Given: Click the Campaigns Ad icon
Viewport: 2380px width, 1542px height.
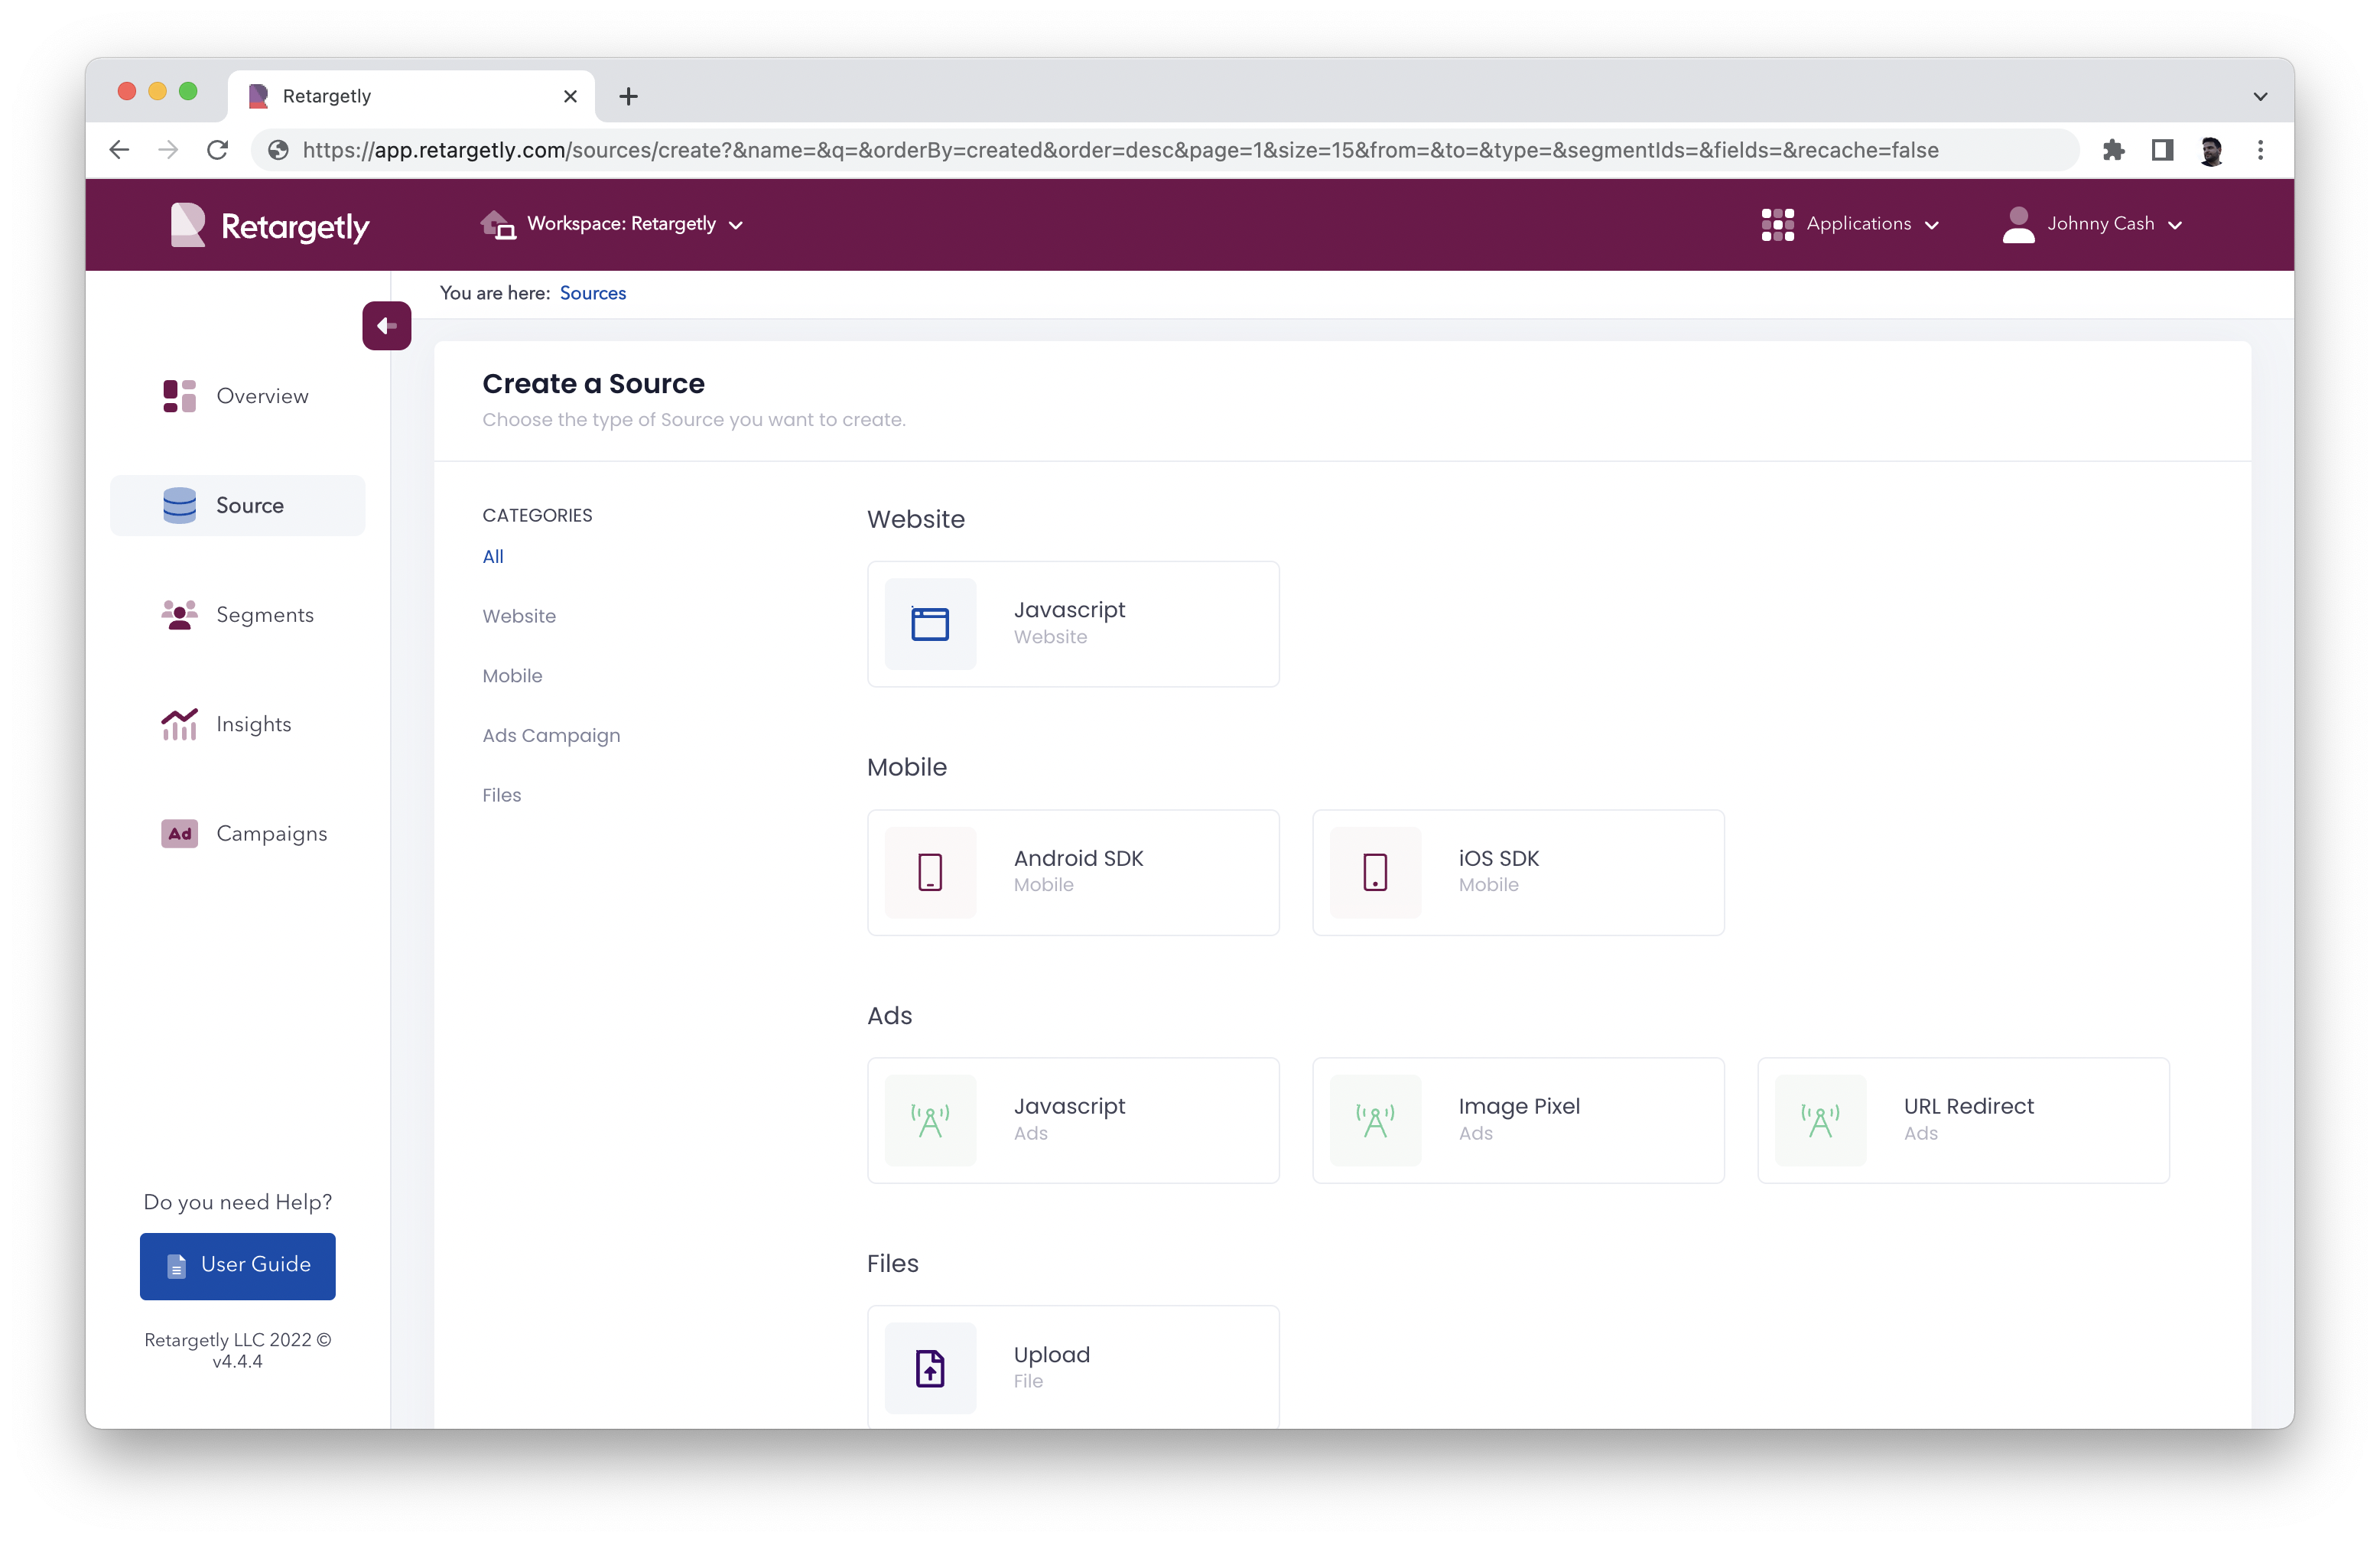Looking at the screenshot, I should [x=179, y=834].
